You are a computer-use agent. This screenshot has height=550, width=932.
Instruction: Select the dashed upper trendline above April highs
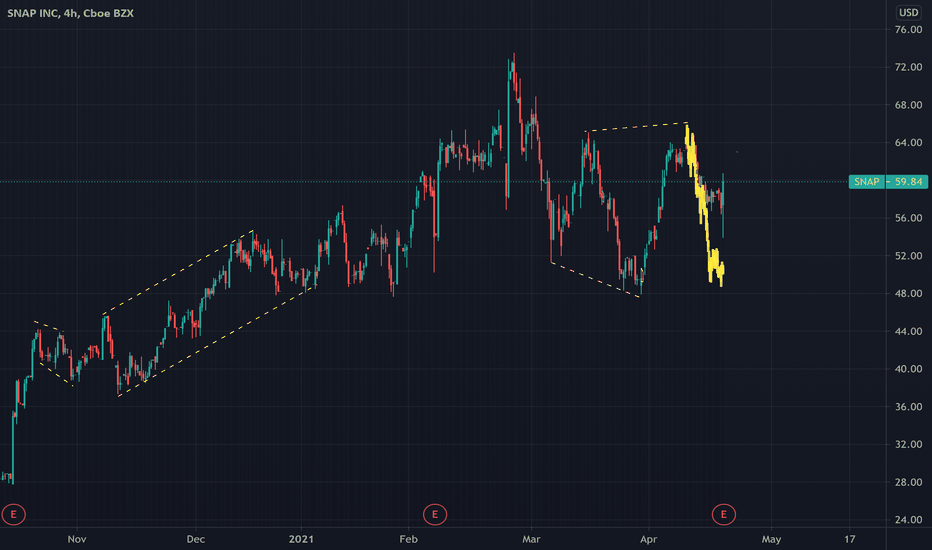click(636, 127)
